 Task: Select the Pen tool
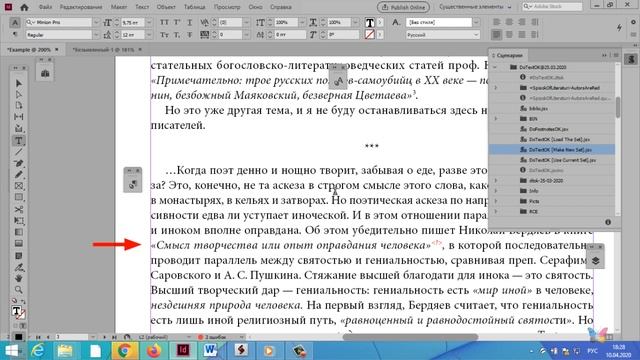click(x=19, y=163)
